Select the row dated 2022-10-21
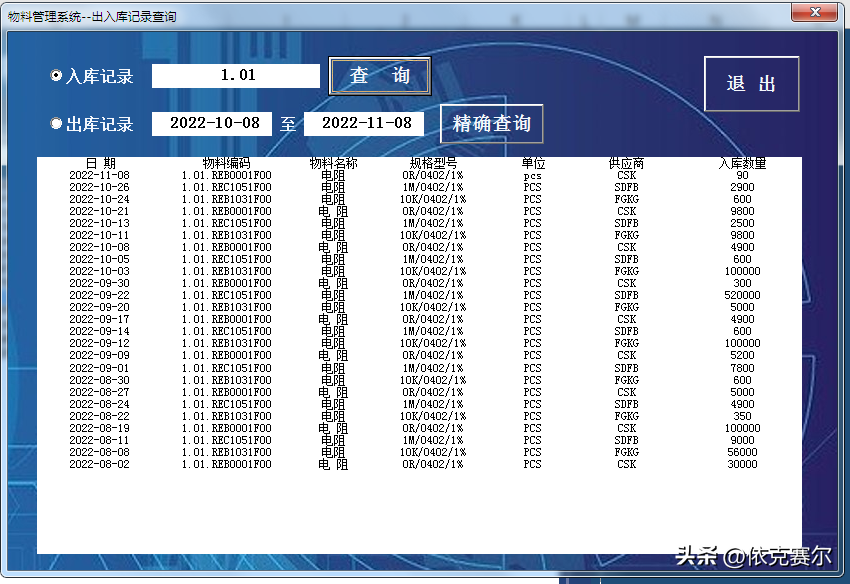Viewport: 850px width, 584px height. pos(420,211)
